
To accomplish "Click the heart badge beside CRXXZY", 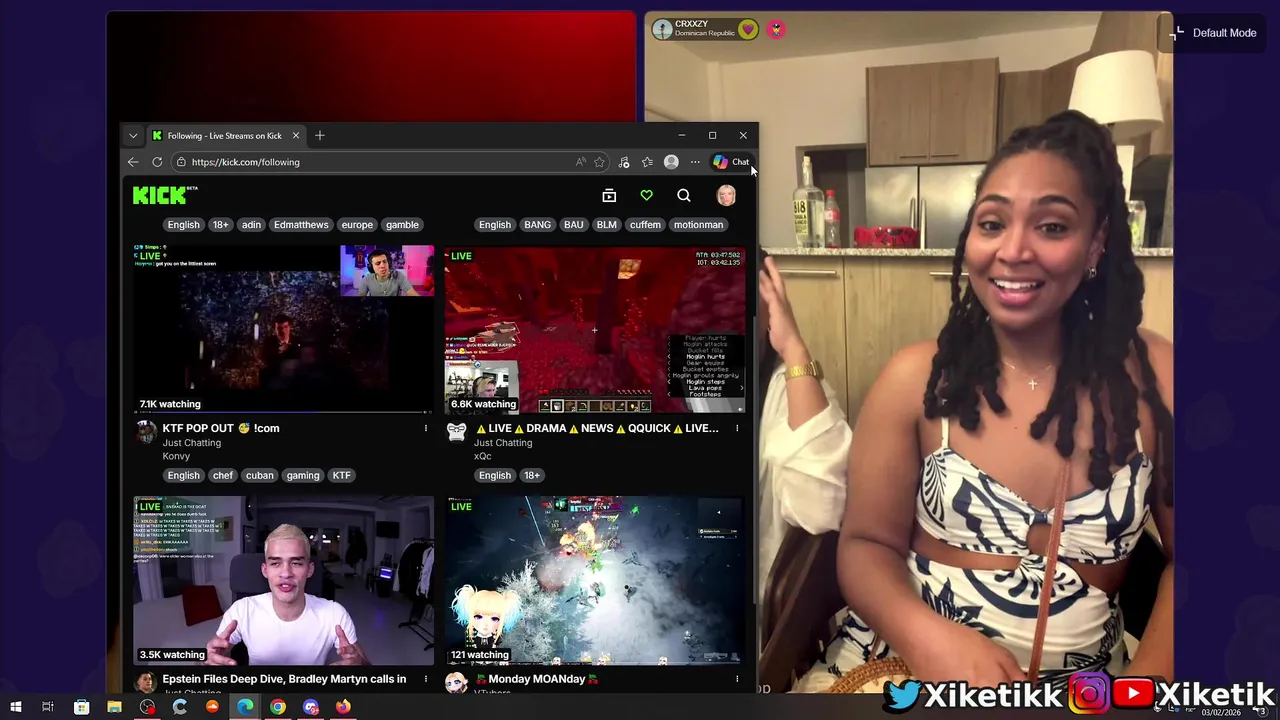I will (x=748, y=29).
